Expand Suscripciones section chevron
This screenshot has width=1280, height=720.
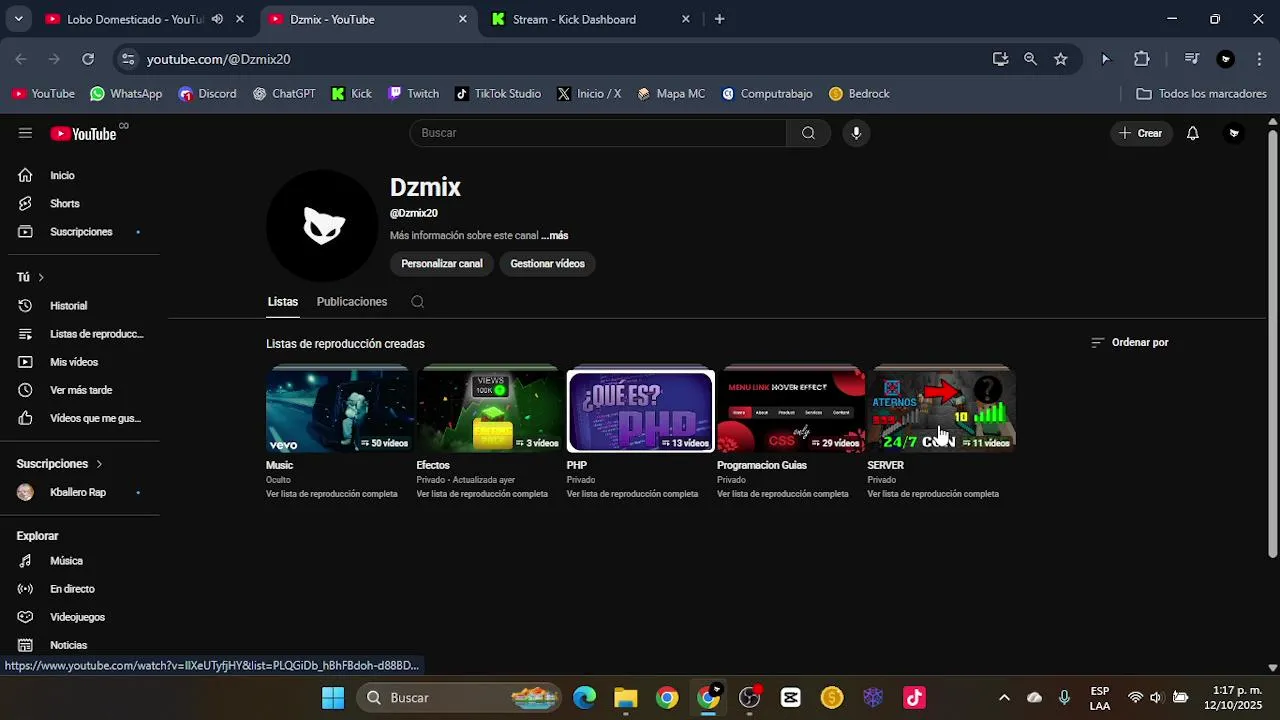(99, 464)
